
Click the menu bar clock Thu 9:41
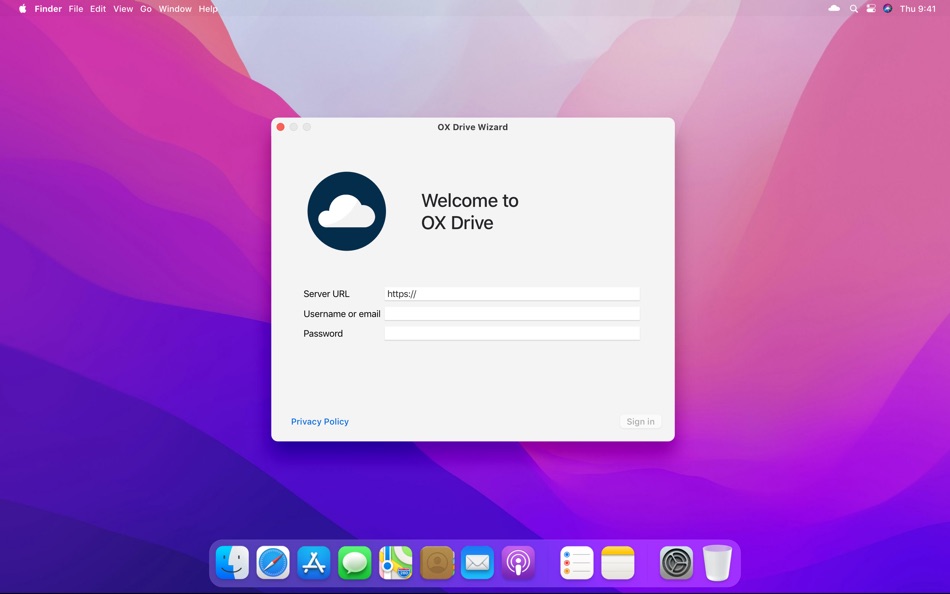pos(918,8)
